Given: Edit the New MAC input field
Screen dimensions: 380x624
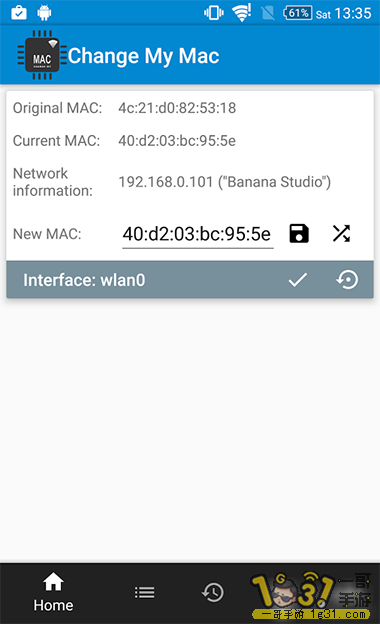Looking at the screenshot, I should 197,234.
